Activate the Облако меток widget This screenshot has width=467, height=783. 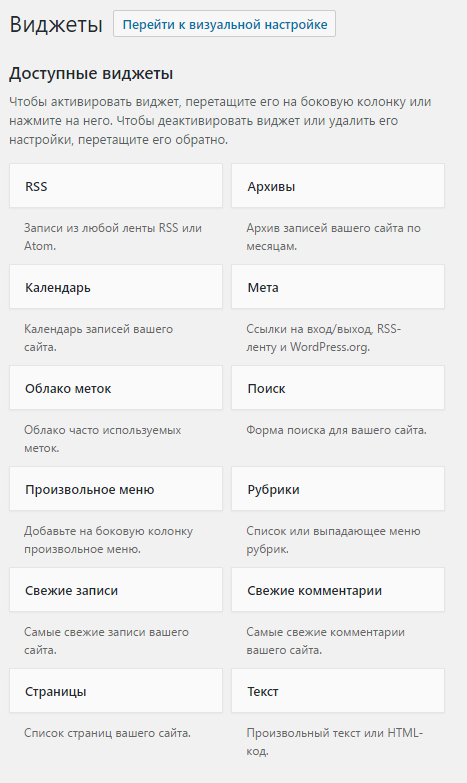click(x=116, y=388)
